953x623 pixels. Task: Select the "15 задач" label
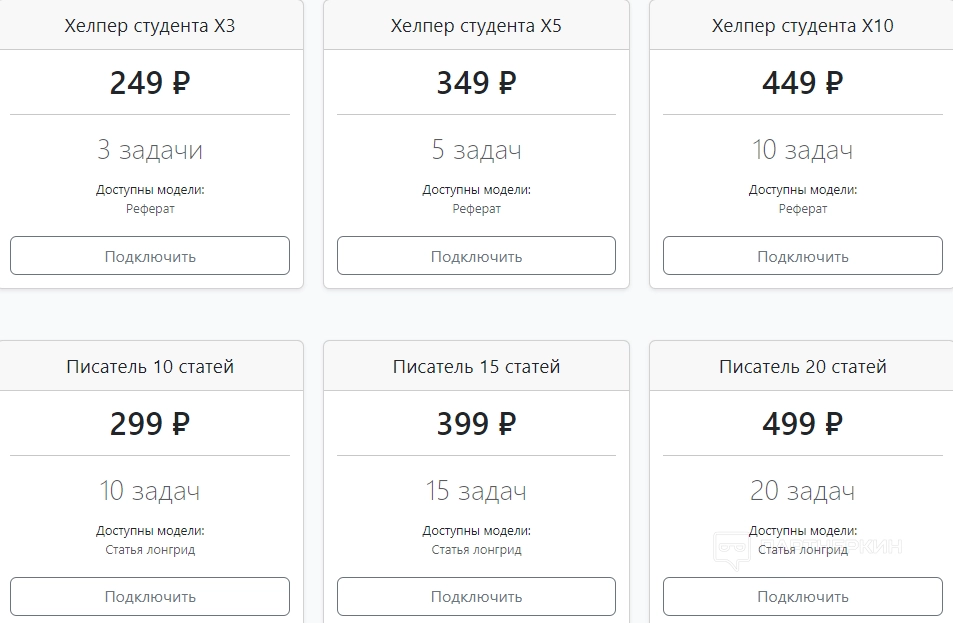point(476,492)
